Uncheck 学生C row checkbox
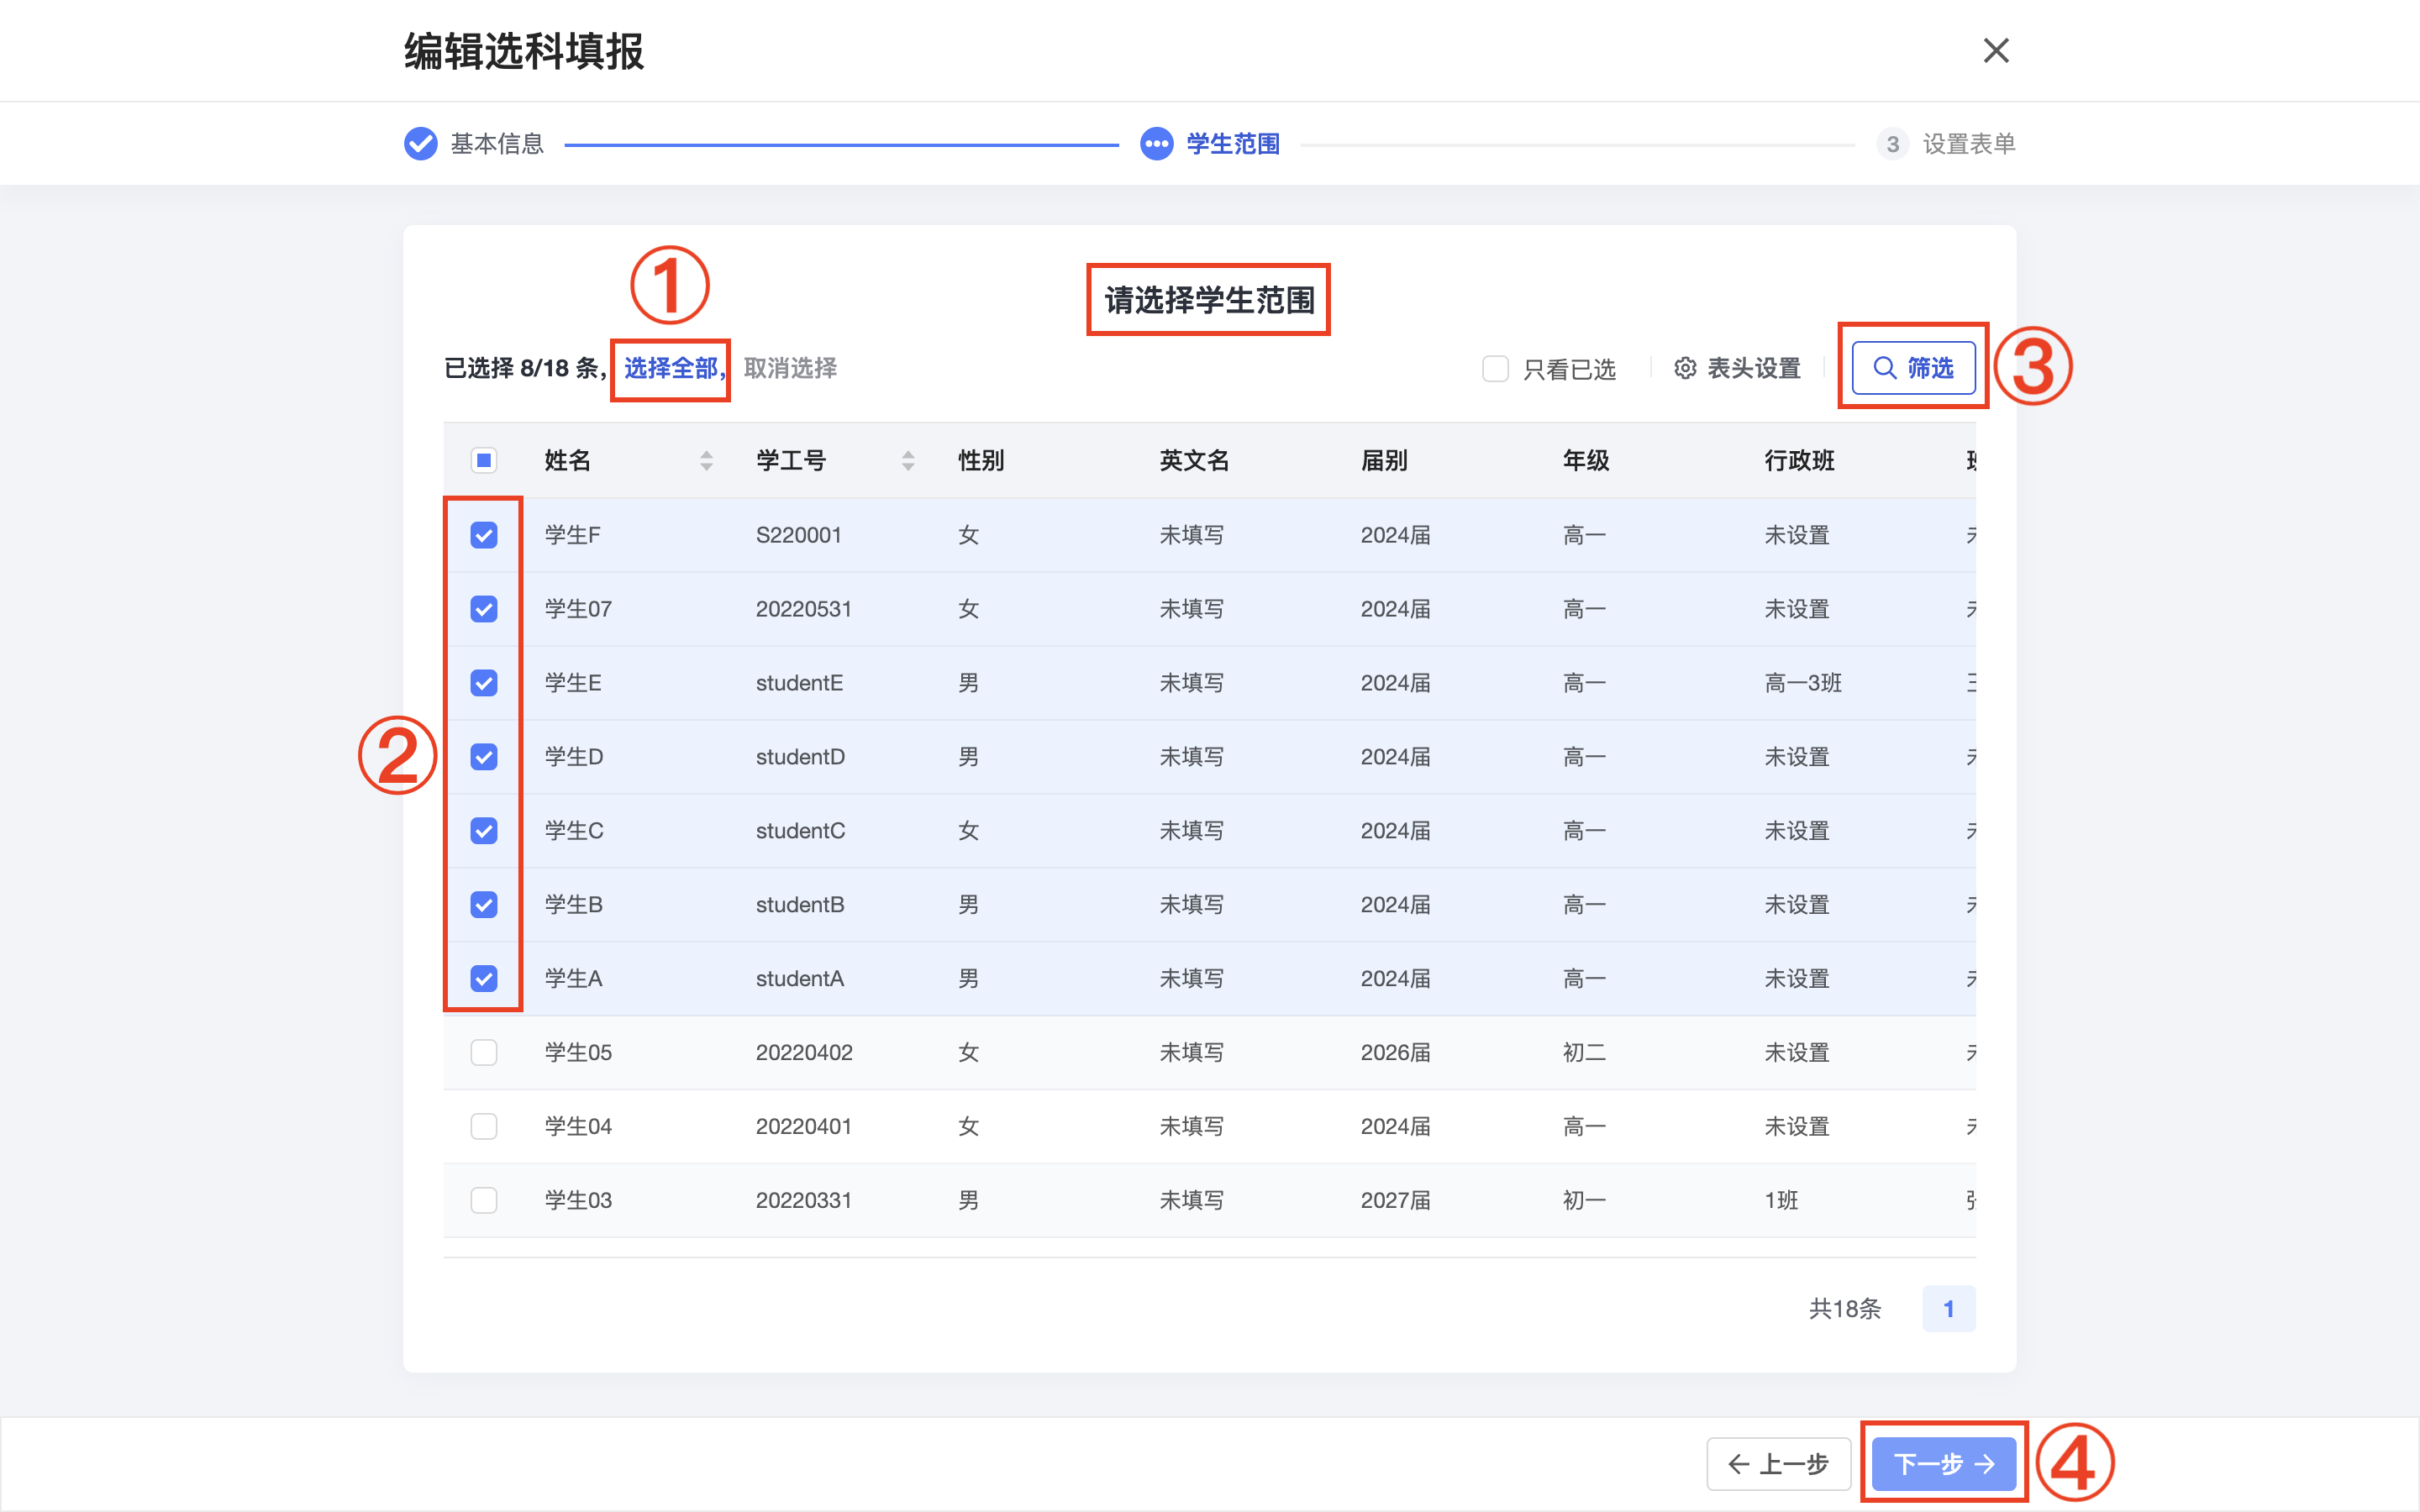The image size is (2420, 1512). (x=484, y=831)
